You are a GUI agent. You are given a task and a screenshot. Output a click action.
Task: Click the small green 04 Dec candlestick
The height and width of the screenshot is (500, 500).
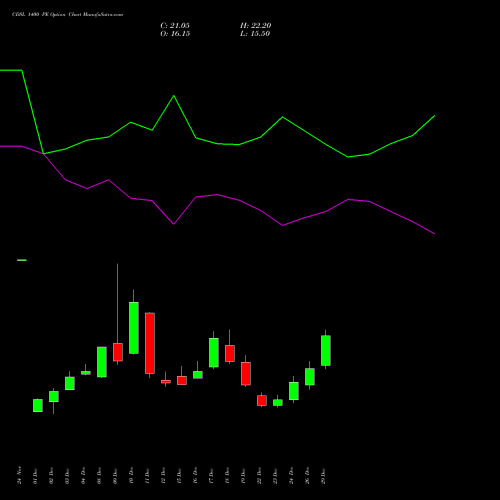pyautogui.click(x=86, y=373)
